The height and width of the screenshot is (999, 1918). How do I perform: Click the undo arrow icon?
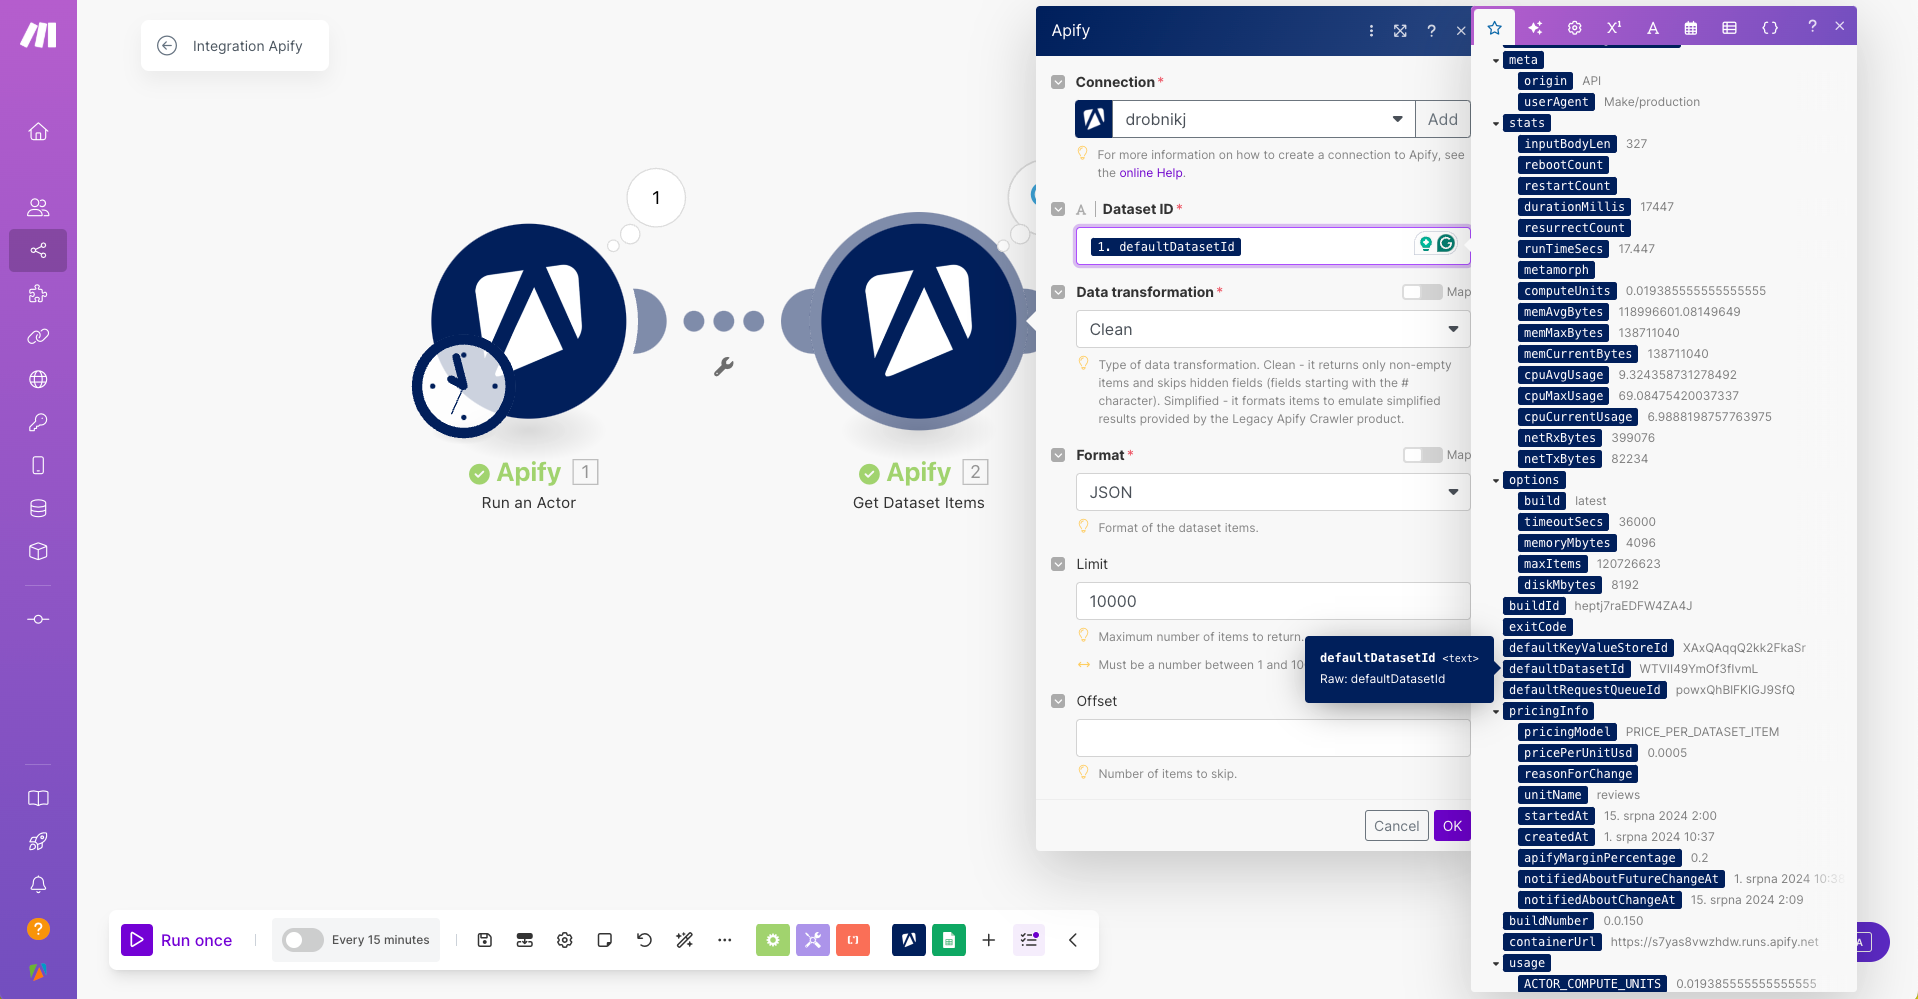(644, 940)
